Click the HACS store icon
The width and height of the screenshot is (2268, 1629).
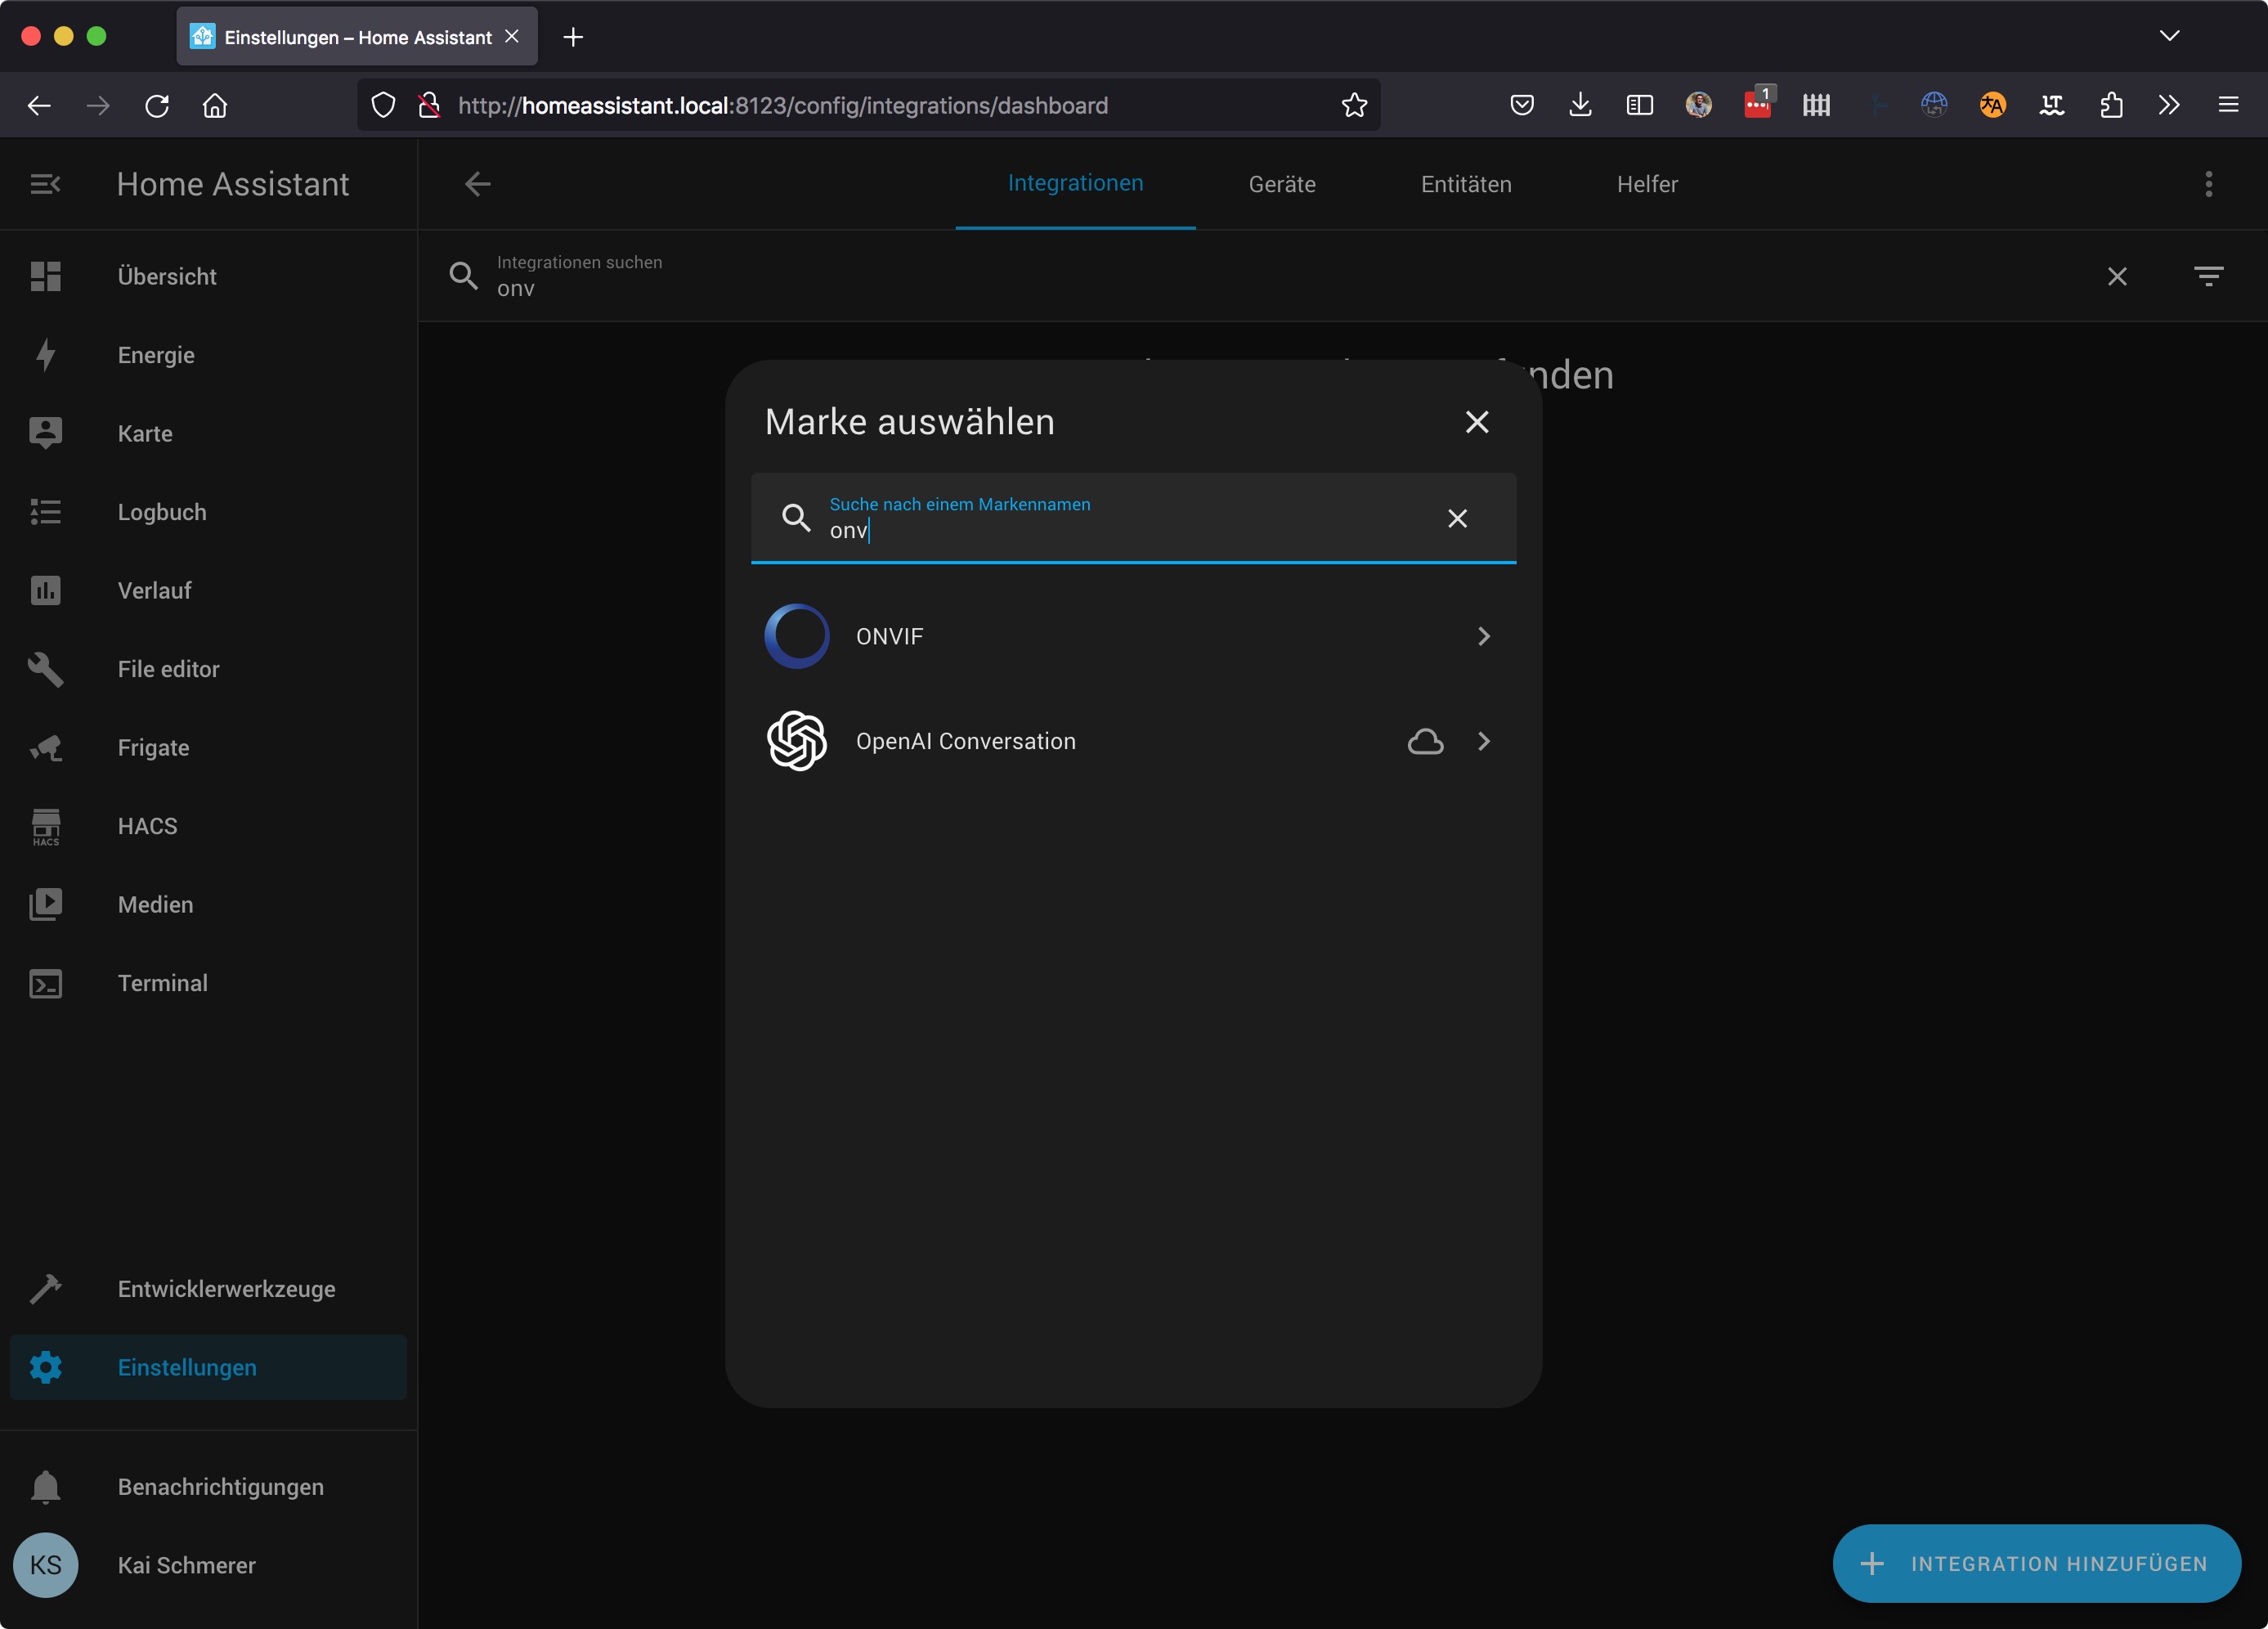click(x=45, y=826)
